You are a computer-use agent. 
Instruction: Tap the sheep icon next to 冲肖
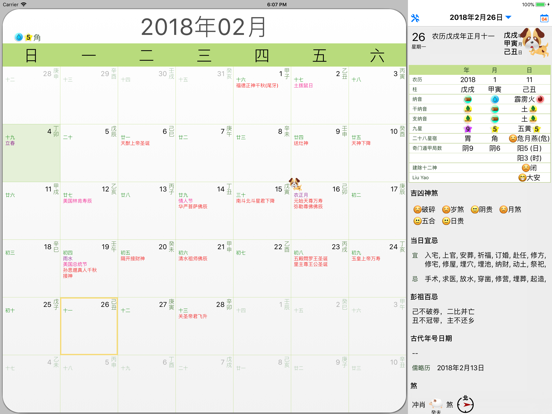[436, 403]
